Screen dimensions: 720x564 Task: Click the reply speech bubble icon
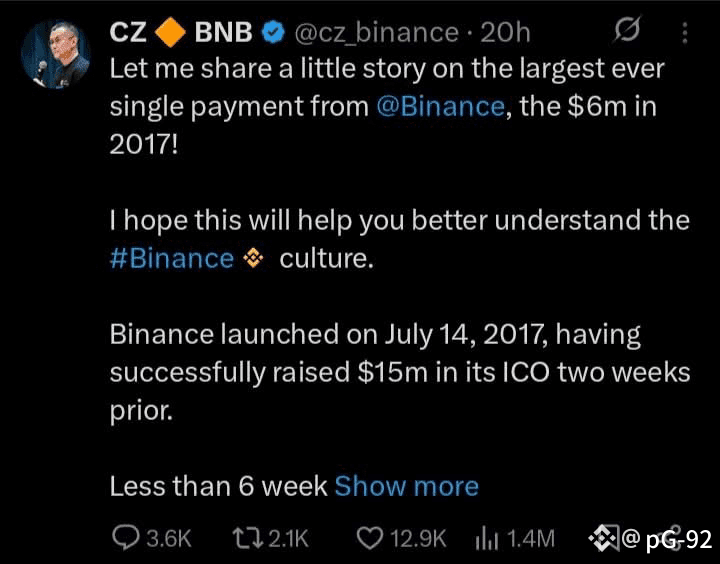125,538
